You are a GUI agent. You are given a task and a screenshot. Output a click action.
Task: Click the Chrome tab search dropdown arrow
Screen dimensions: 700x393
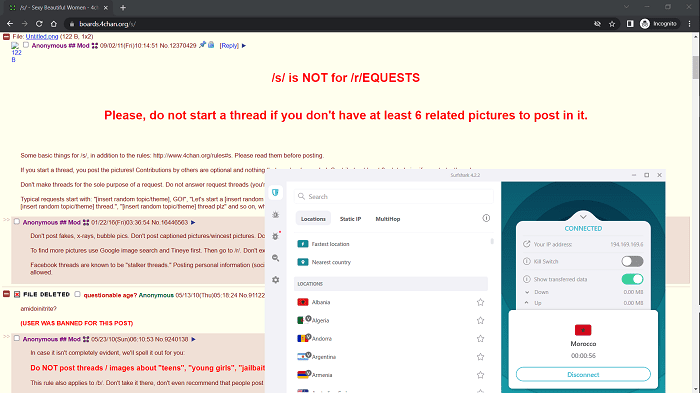(x=626, y=7)
